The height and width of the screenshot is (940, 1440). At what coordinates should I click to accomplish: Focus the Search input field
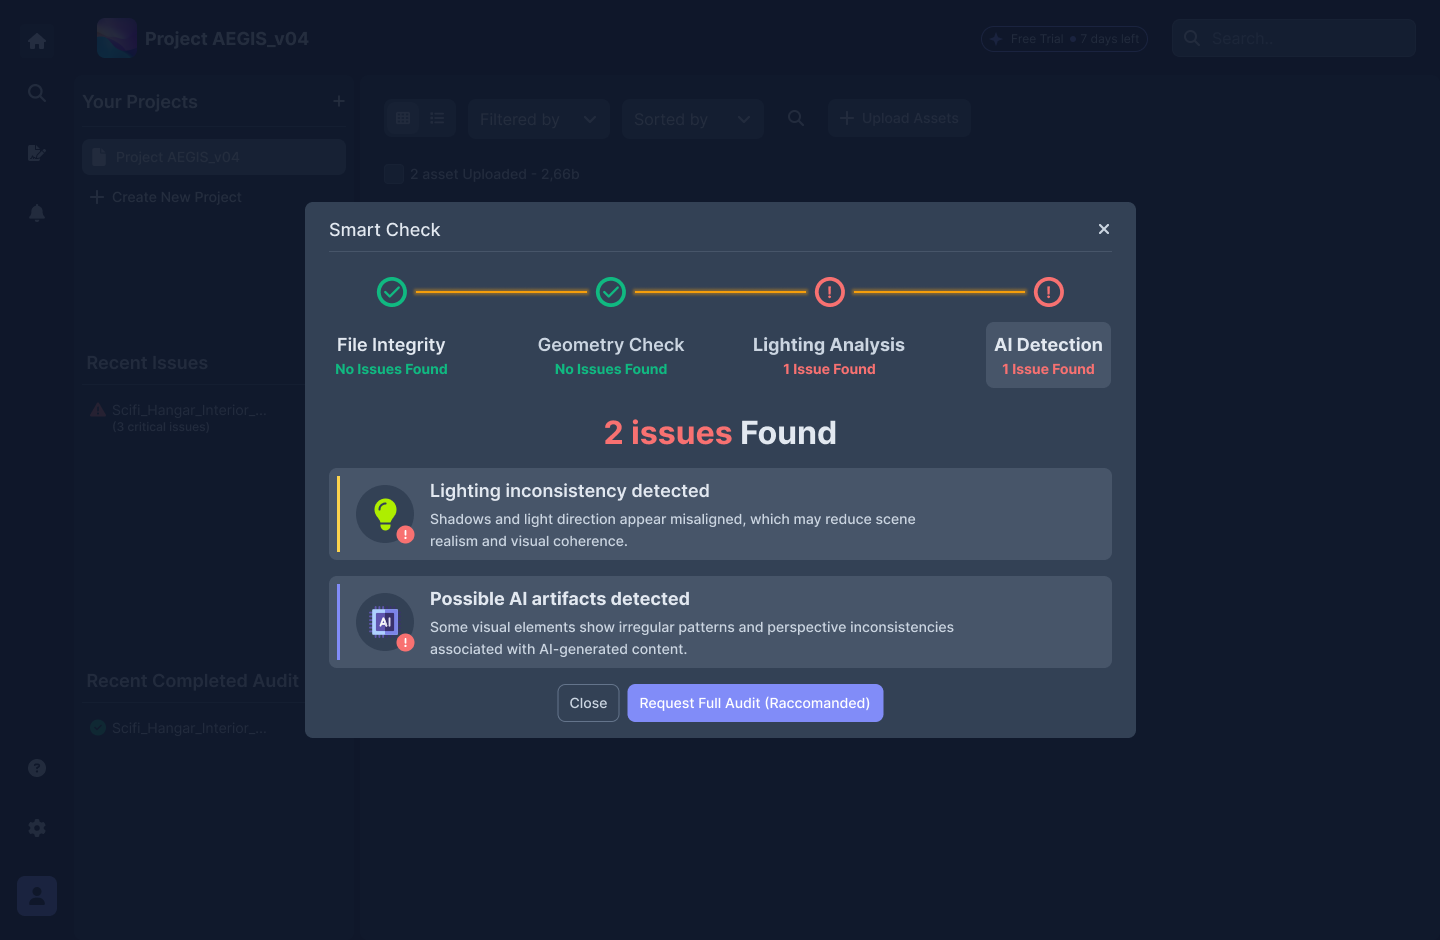1294,38
